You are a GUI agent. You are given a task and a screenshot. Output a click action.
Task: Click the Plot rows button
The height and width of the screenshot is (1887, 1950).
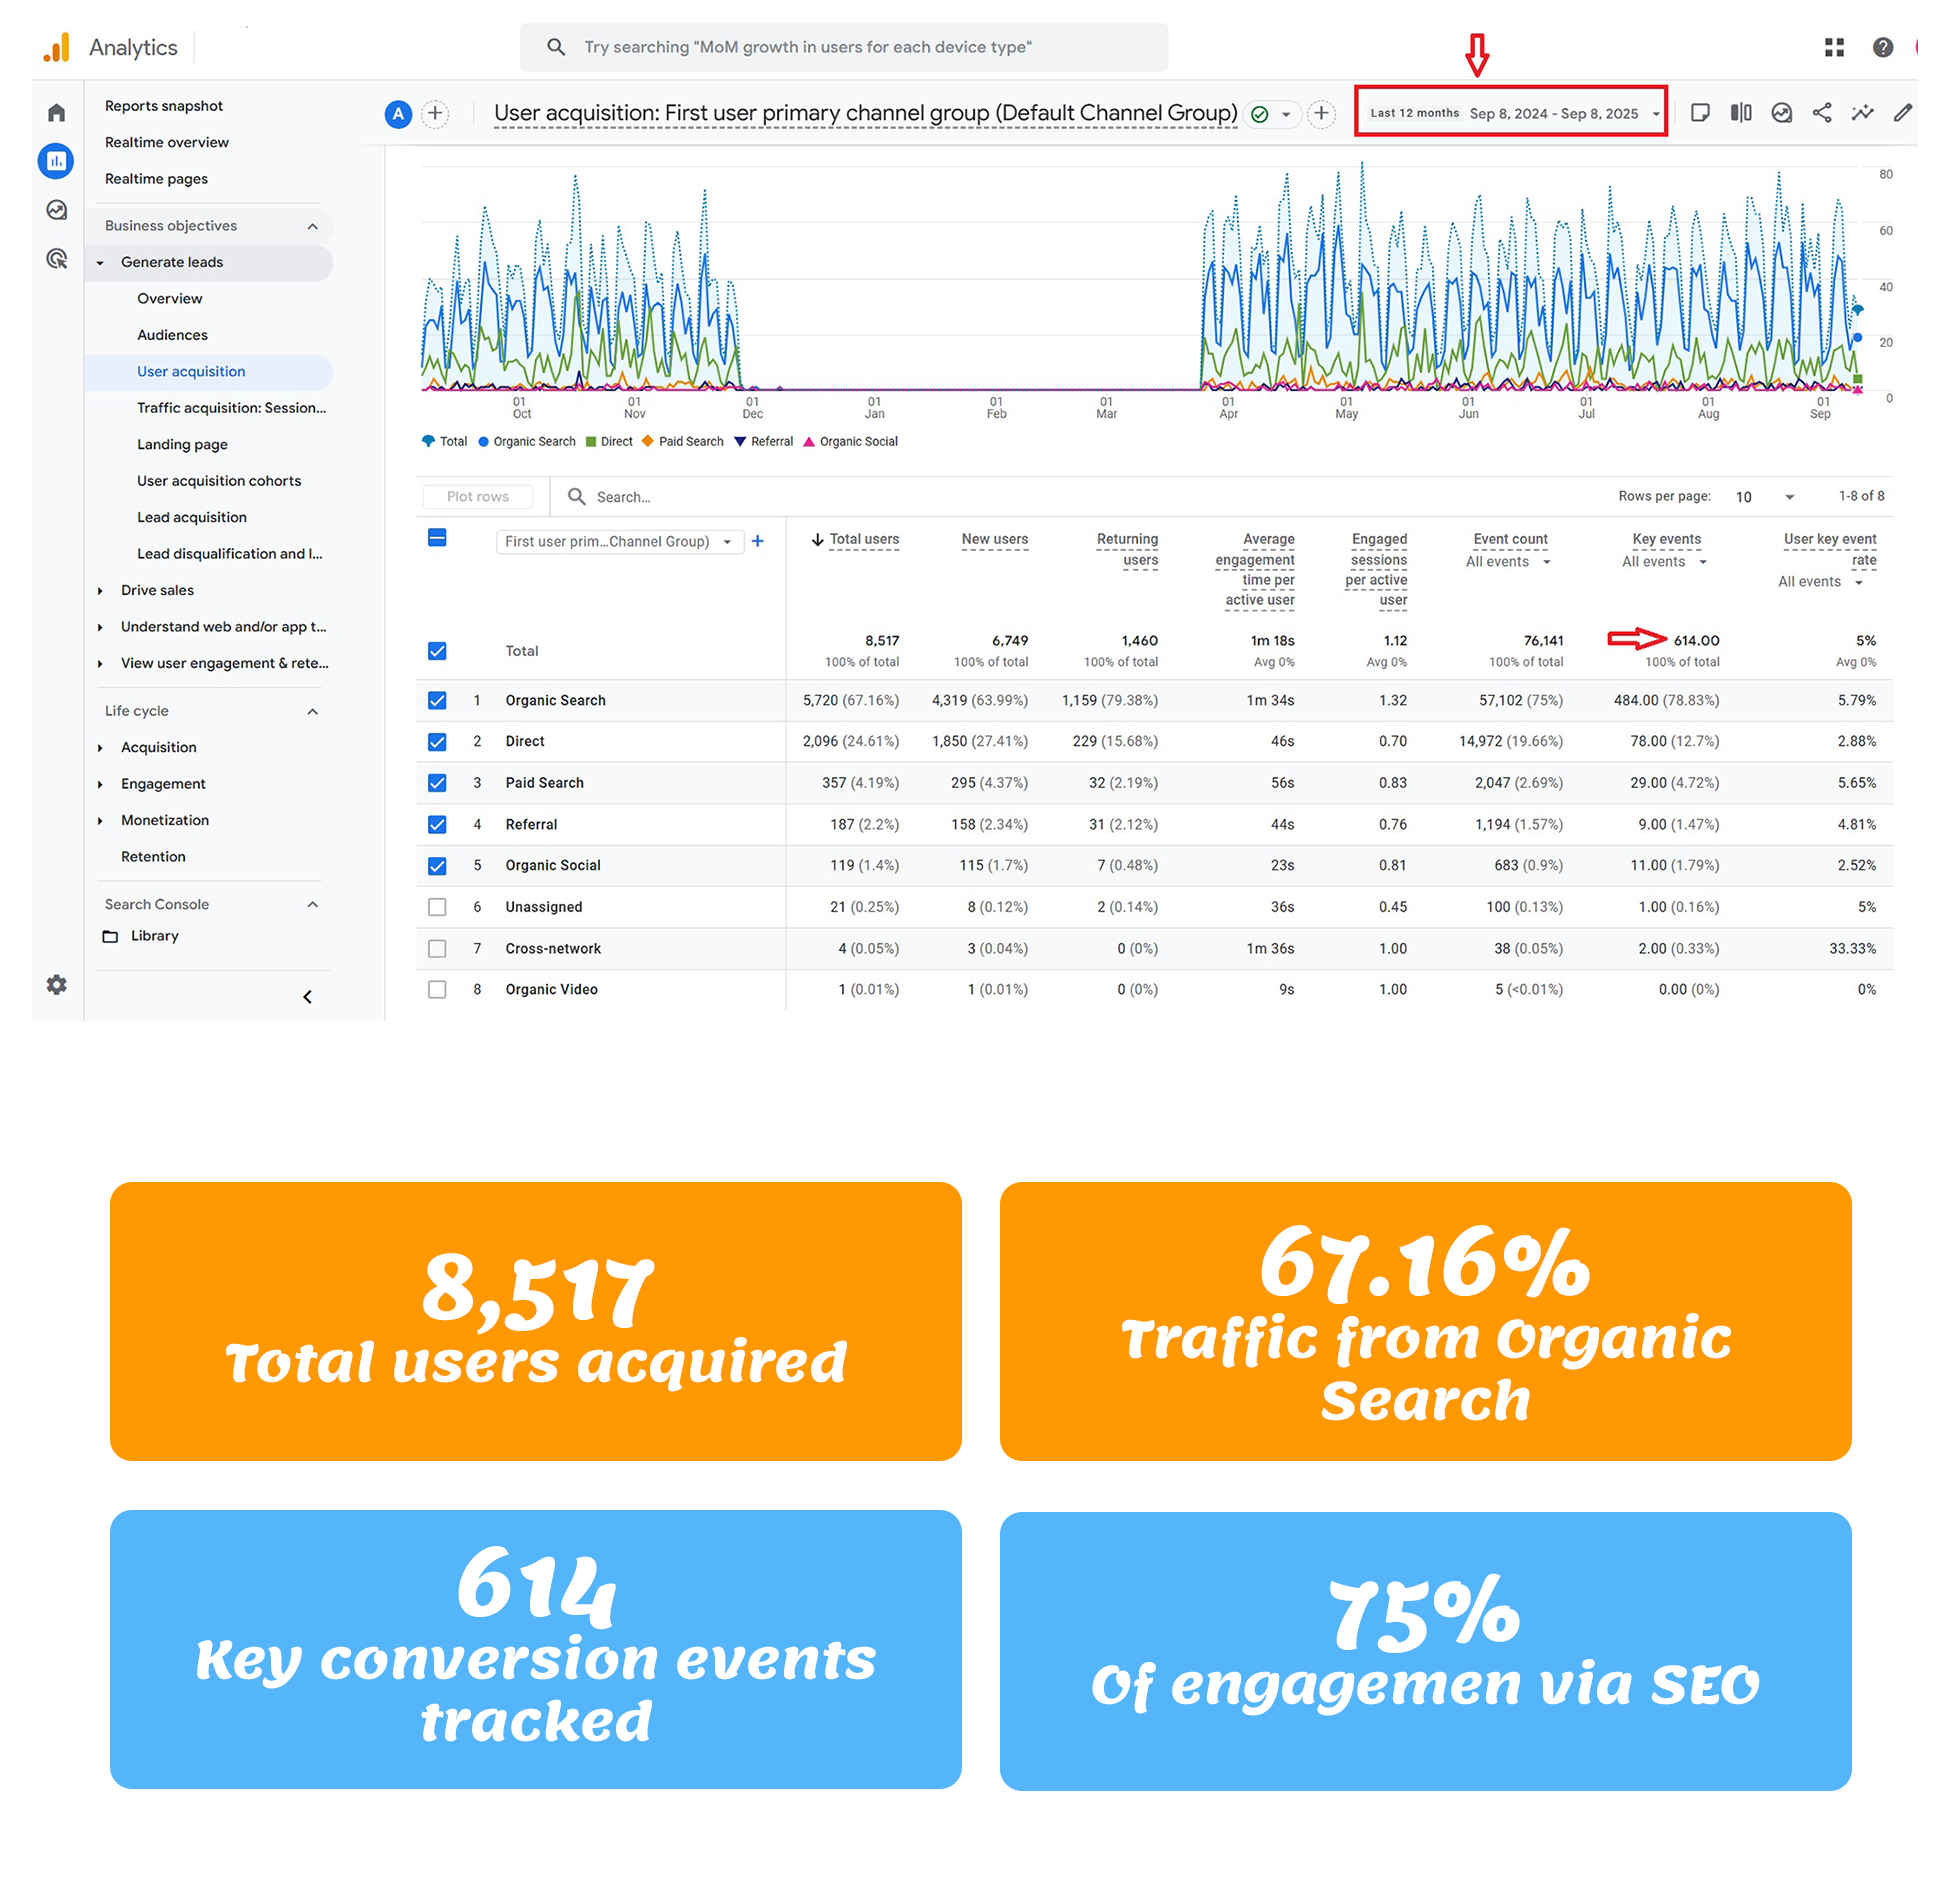pyautogui.click(x=477, y=497)
